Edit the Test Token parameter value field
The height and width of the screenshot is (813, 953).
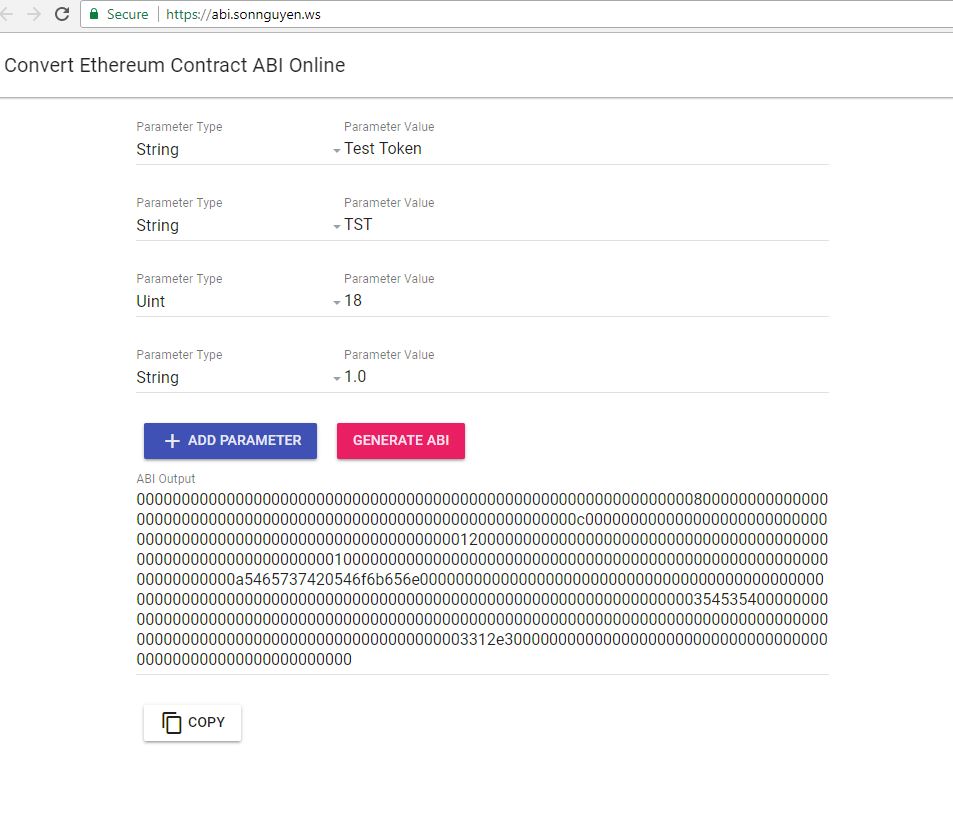pyautogui.click(x=586, y=149)
